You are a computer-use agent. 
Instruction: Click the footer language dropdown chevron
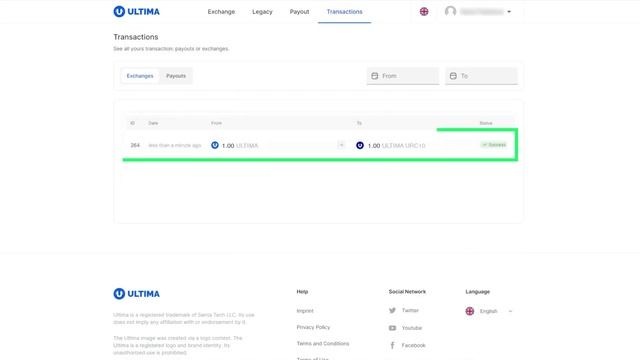point(510,311)
